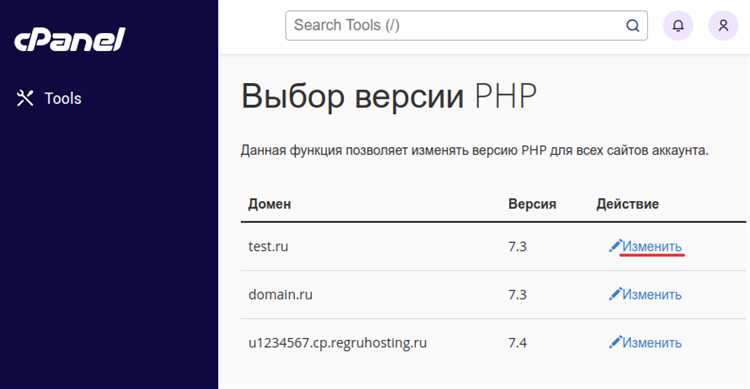Focus the Search Tools input field
The height and width of the screenshot is (389, 750).
[x=466, y=25]
